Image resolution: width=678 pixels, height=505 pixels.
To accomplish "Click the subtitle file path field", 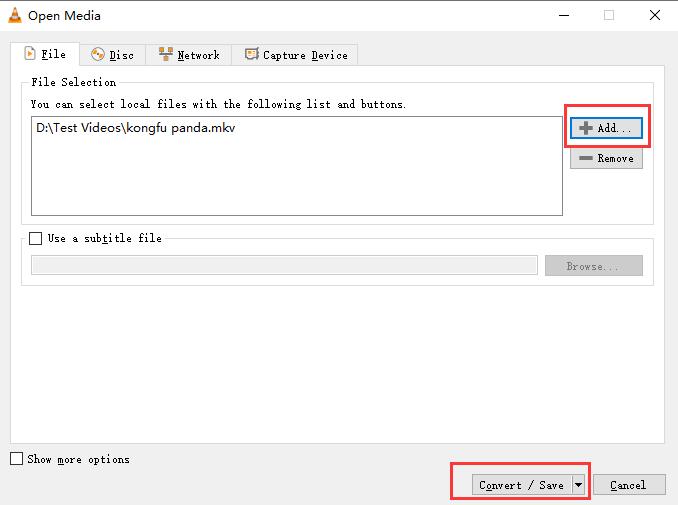I will 284,265.
